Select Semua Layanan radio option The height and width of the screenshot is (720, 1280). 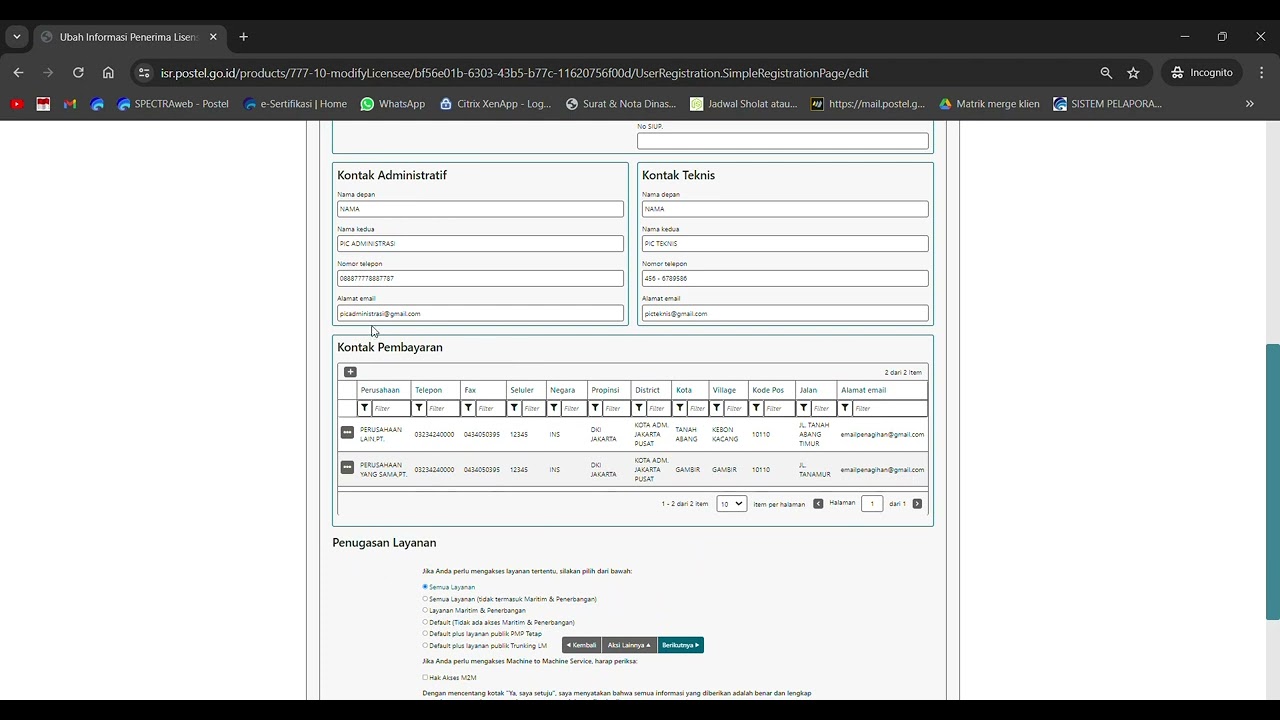(425, 587)
